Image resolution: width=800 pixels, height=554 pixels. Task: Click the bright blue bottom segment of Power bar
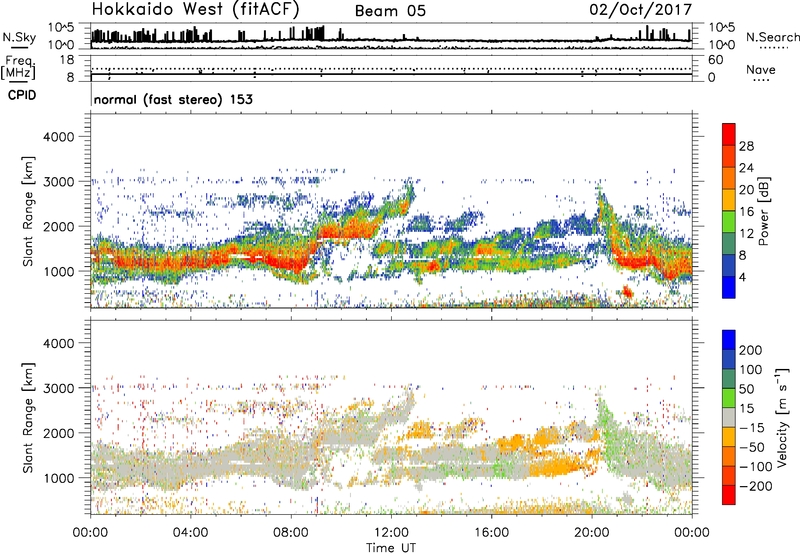[x=729, y=287]
